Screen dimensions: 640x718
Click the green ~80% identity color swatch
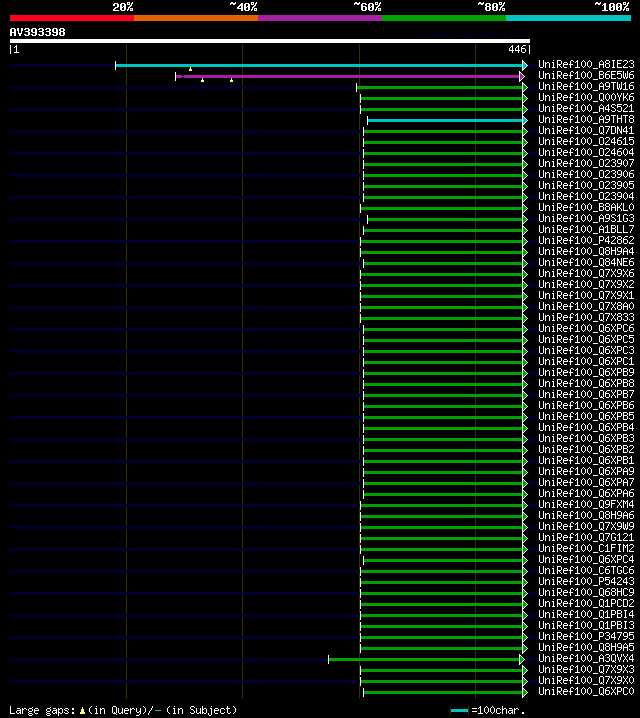coord(444,18)
